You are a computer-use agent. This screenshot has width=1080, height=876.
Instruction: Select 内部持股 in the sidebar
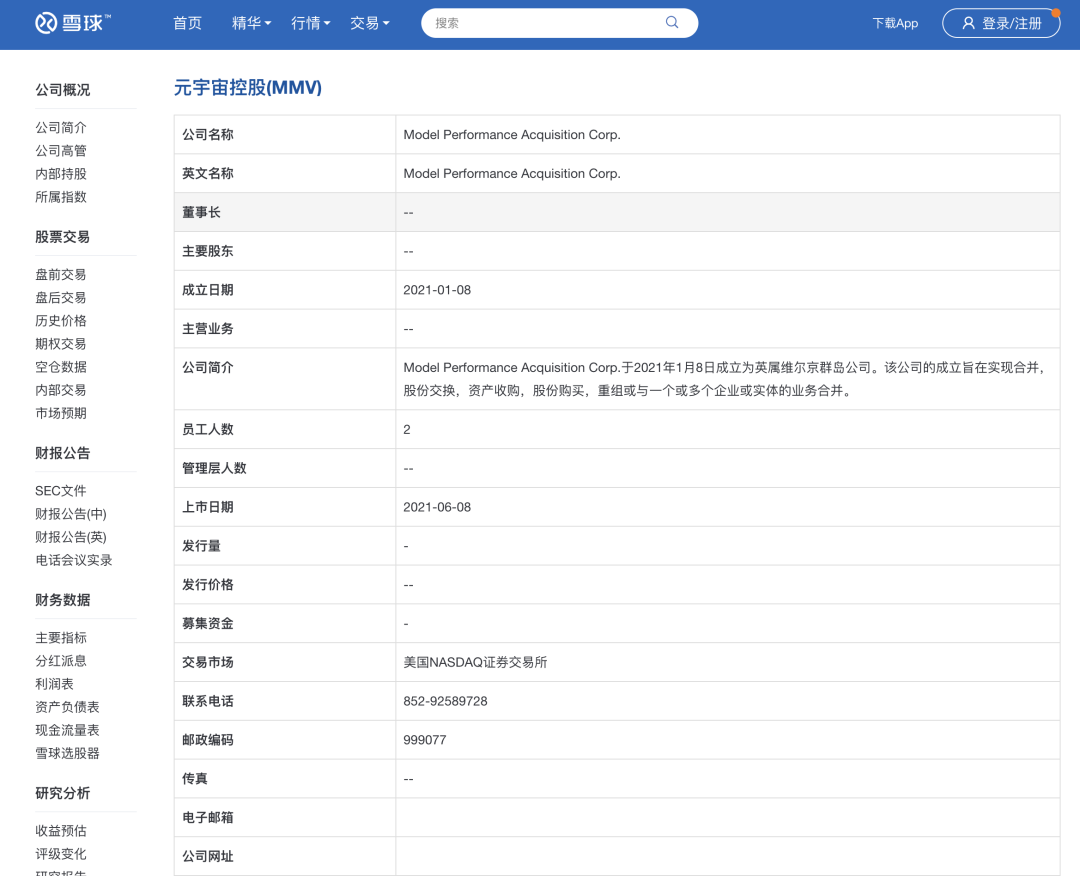pyautogui.click(x=61, y=174)
